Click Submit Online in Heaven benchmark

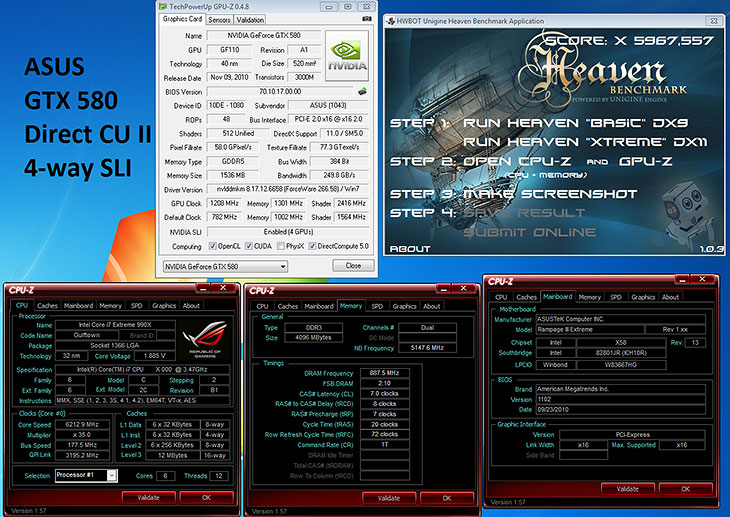(x=530, y=232)
